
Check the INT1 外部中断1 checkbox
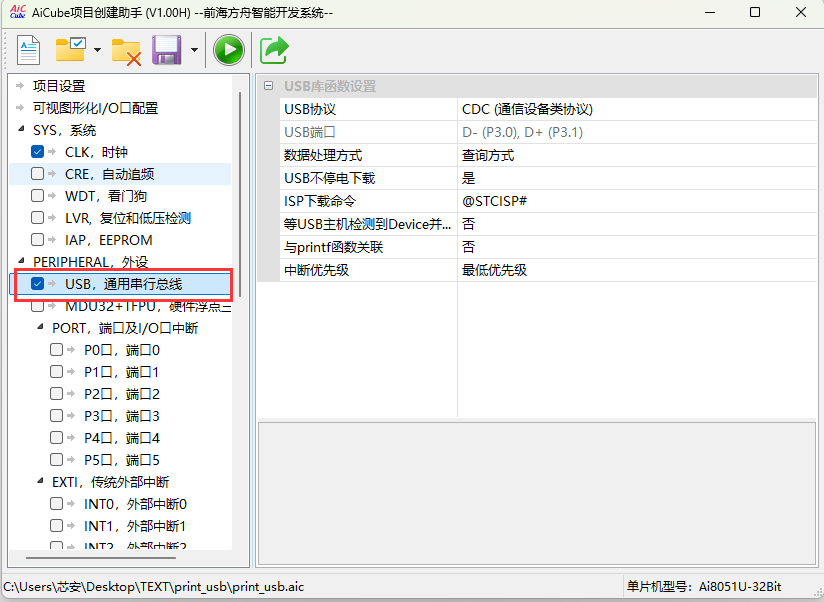(x=56, y=525)
